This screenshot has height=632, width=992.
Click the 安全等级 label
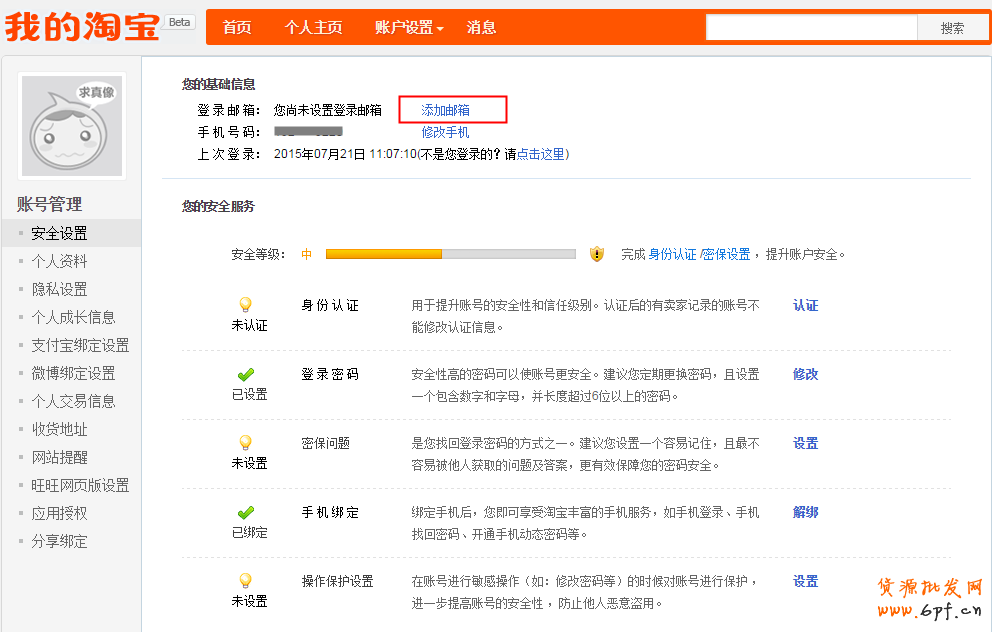257,254
